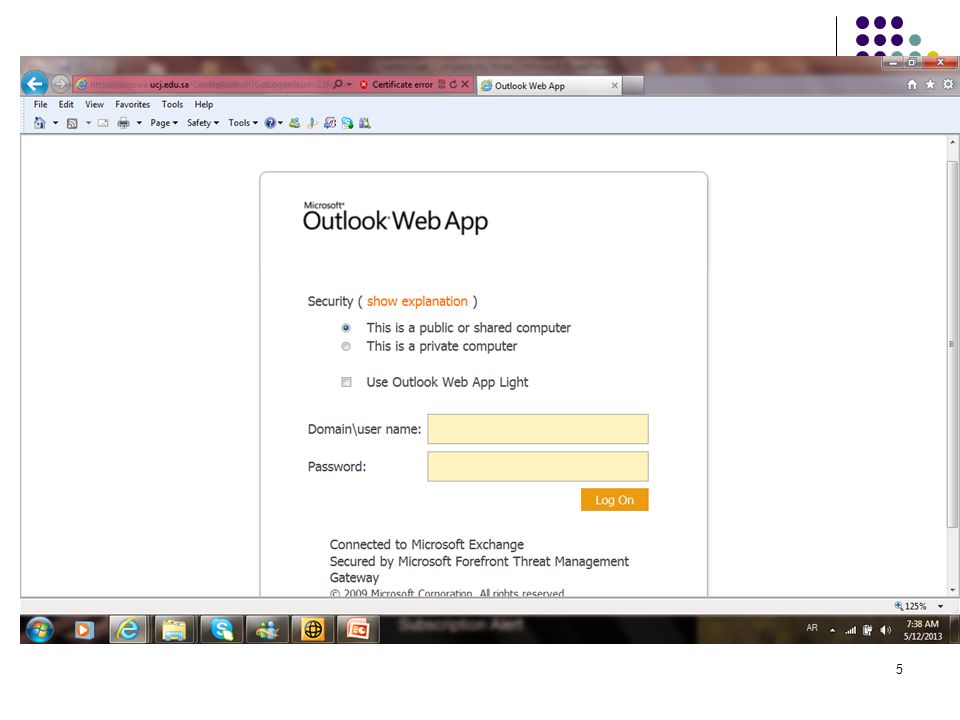Click the volume speaker tray icon
This screenshot has height=720, width=960.
coord(885,630)
